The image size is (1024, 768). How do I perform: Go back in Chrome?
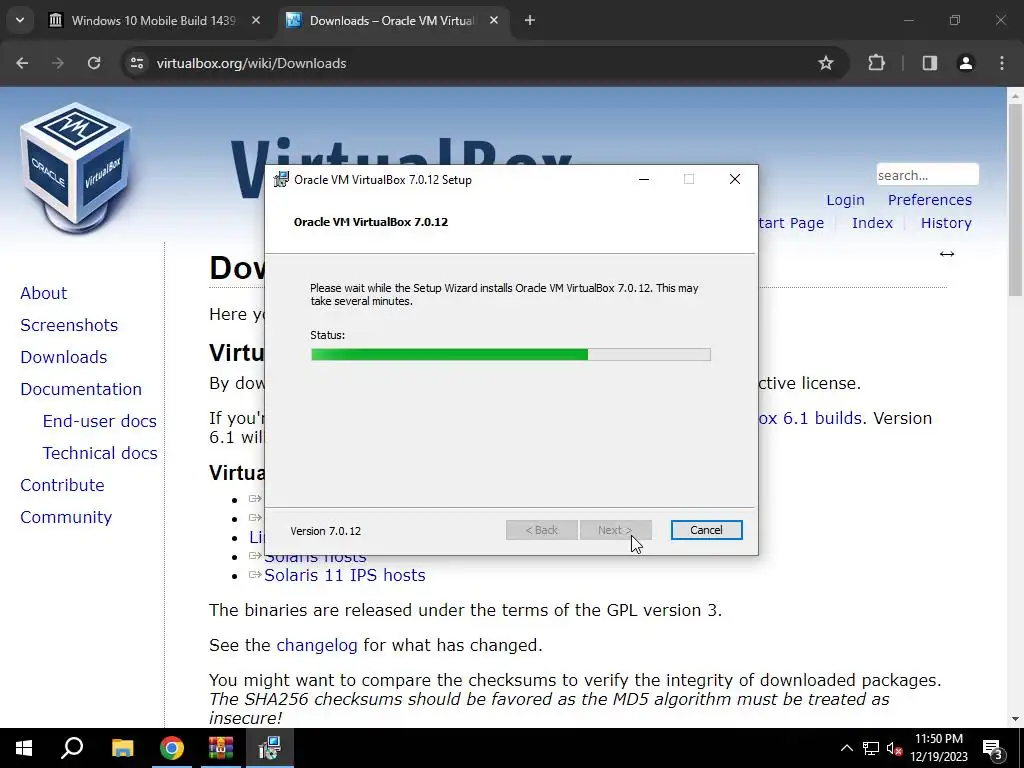[22, 63]
